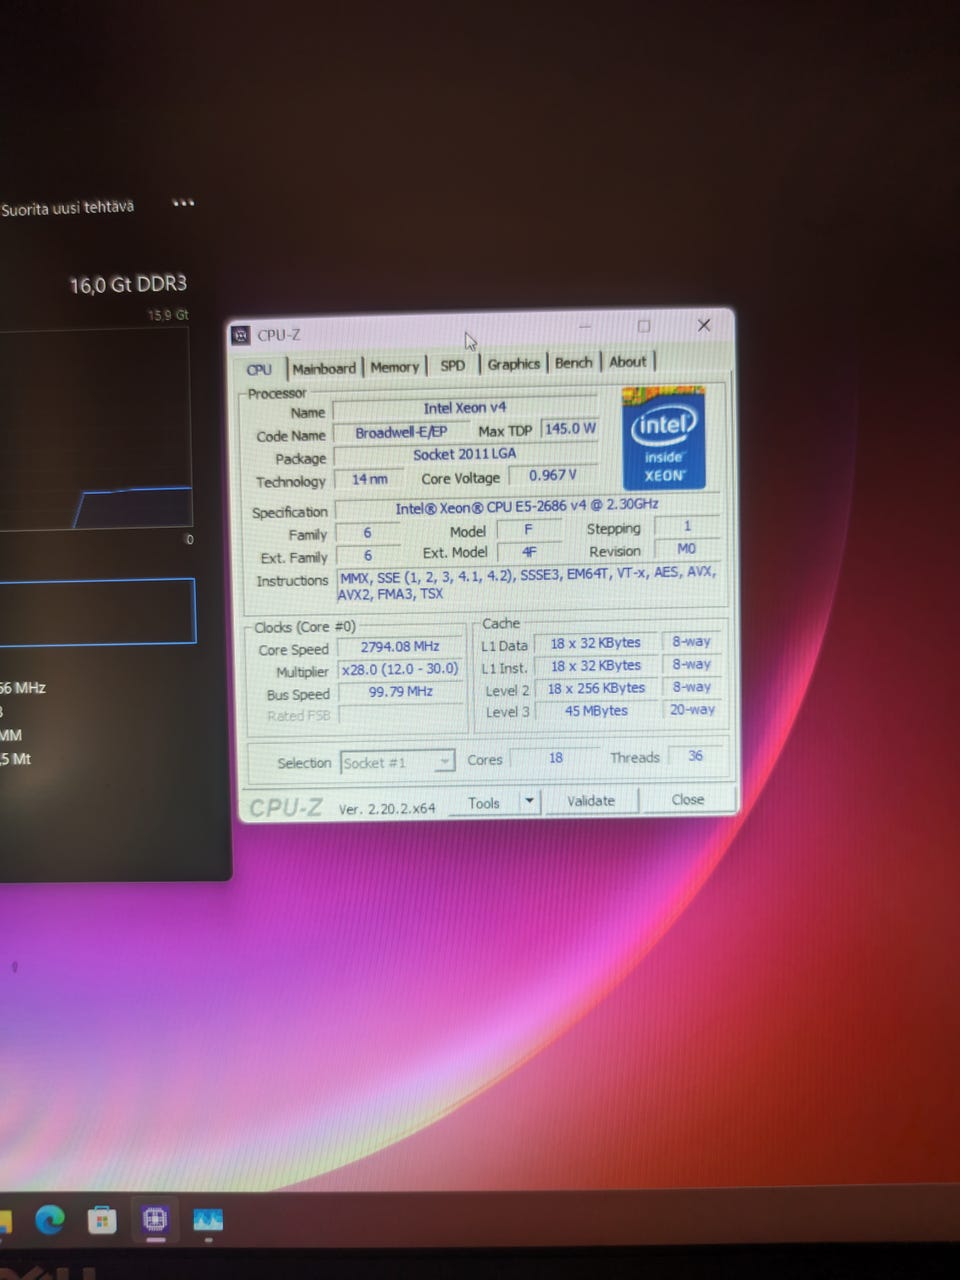Click the Level 2 '18 x 256 KBytes' value

coord(596,688)
